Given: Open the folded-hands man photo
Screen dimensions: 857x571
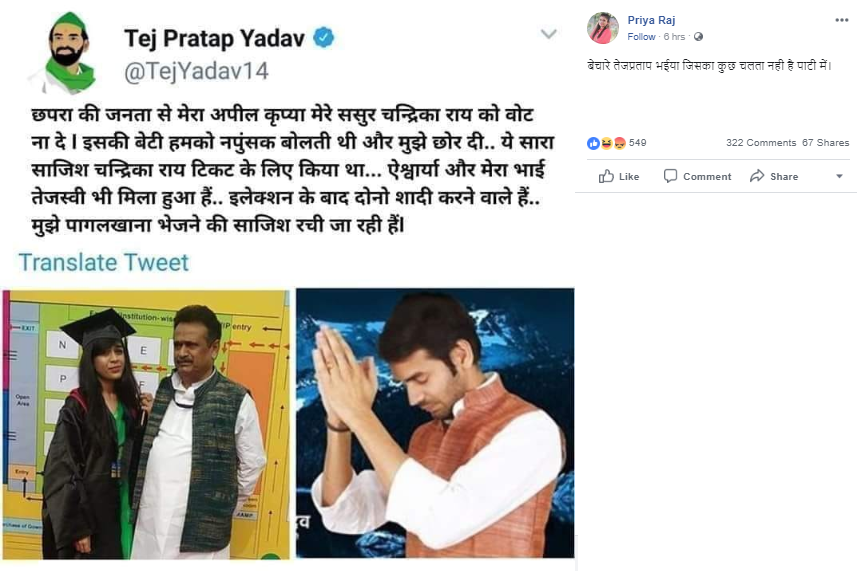Looking at the screenshot, I should 435,423.
